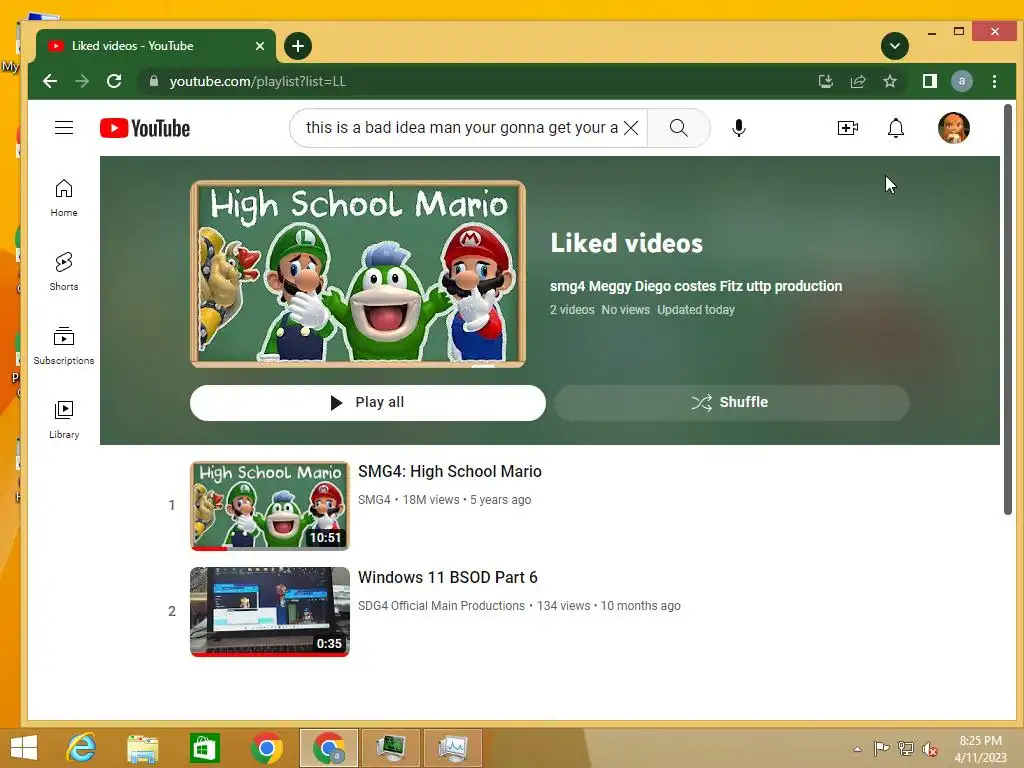Go forward in Chrome

click(82, 81)
